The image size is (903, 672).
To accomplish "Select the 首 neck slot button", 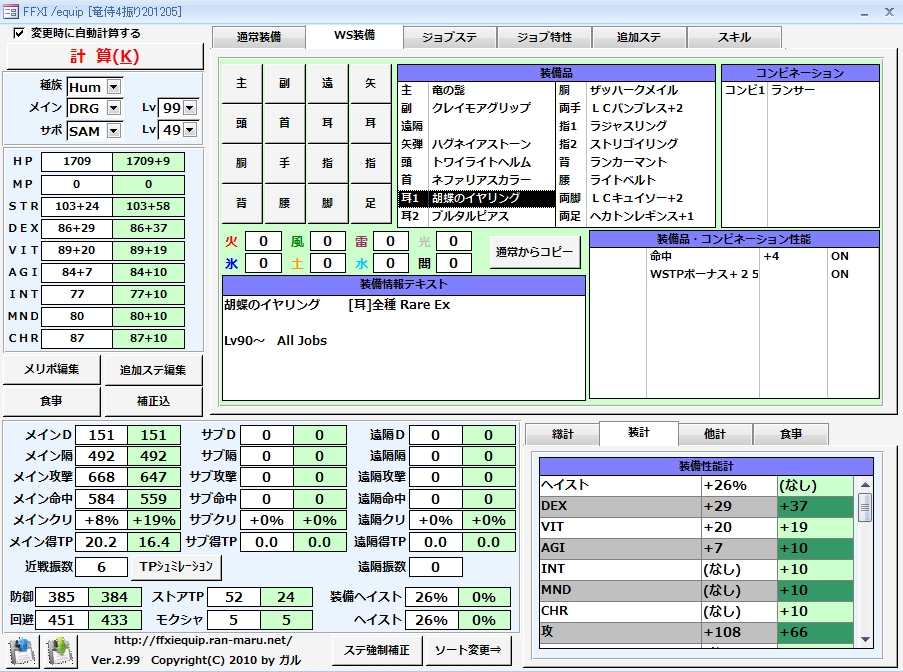I will pos(284,123).
